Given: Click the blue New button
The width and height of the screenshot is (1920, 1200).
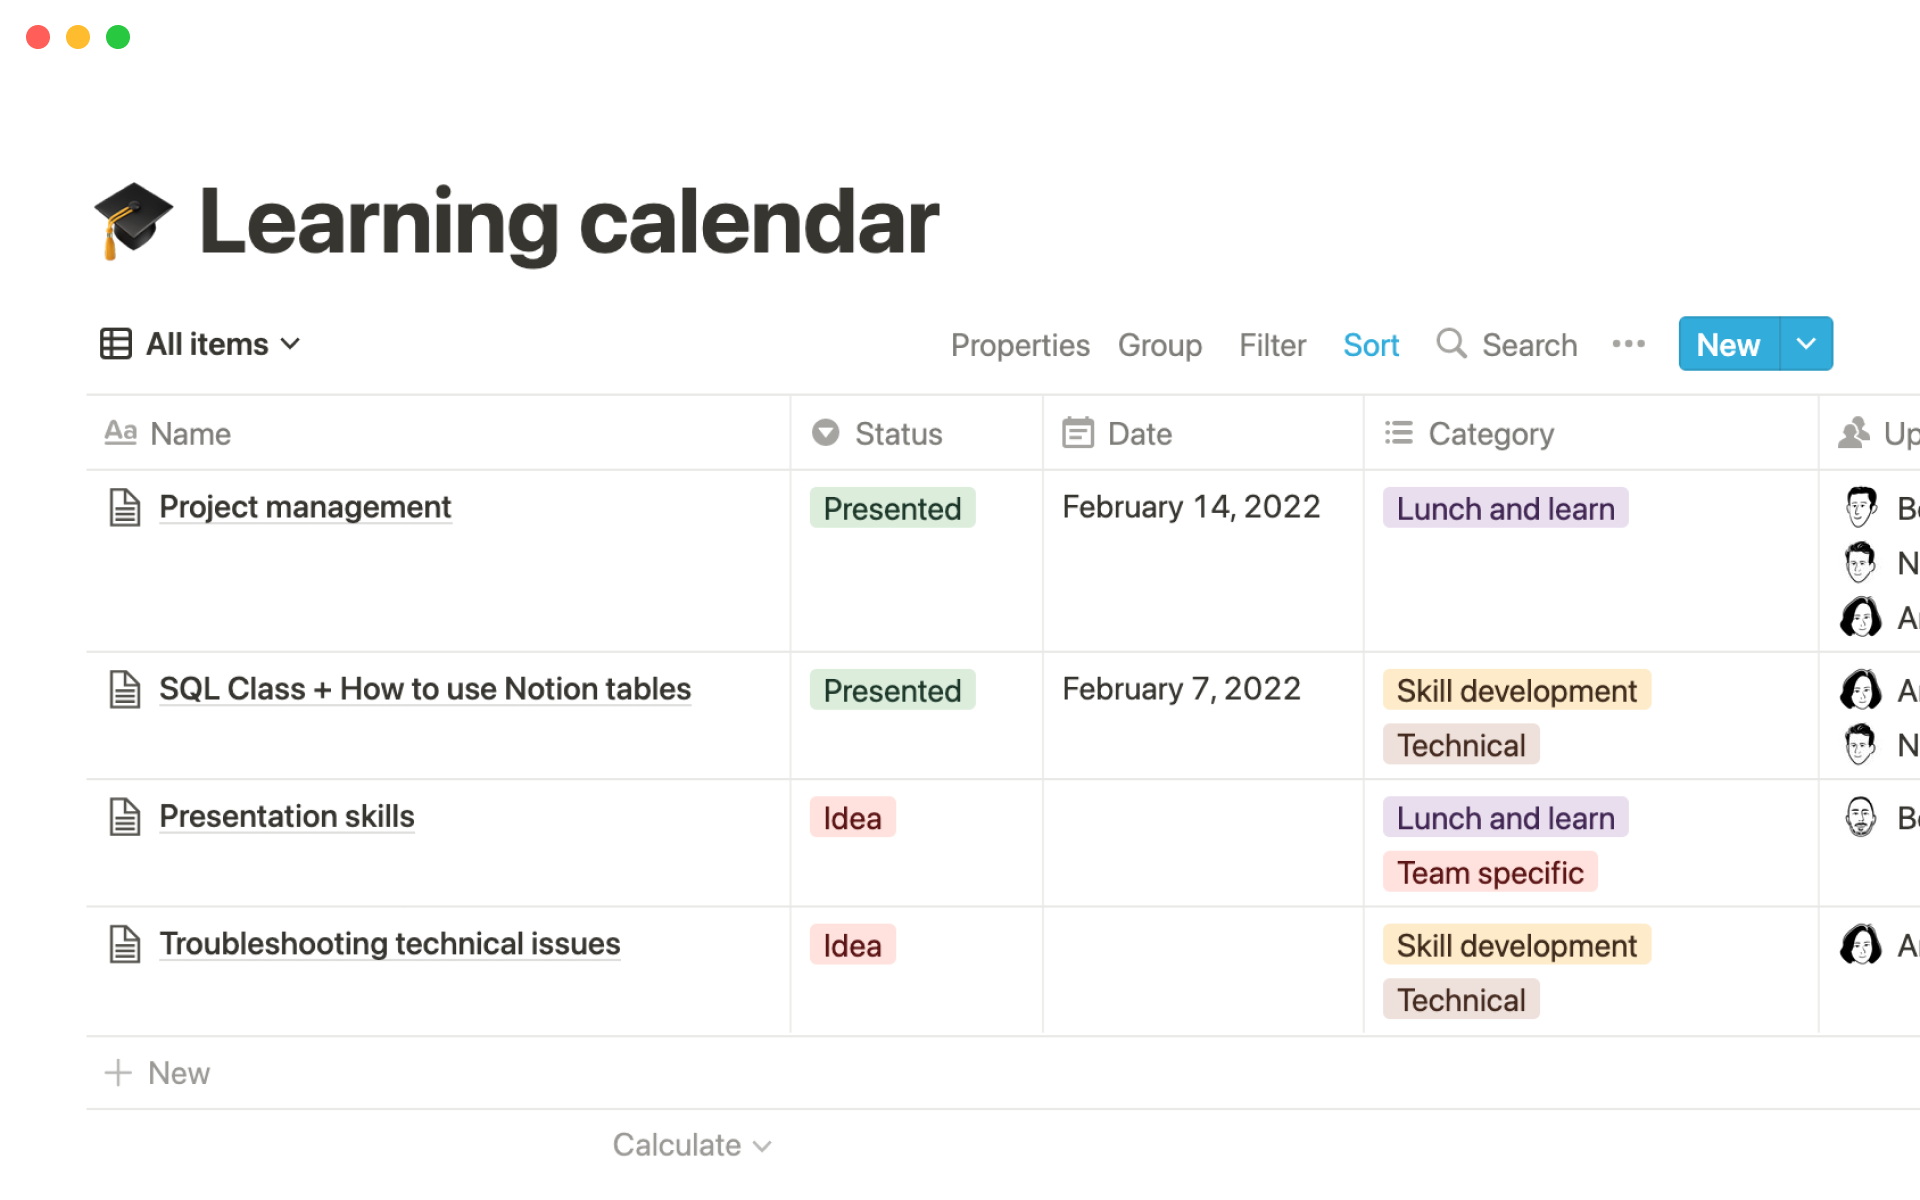Looking at the screenshot, I should (x=1728, y=344).
